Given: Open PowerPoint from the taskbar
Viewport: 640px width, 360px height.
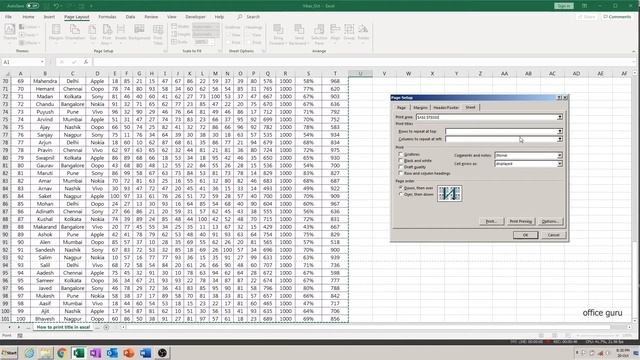Looking at the screenshot, I should (129, 353).
